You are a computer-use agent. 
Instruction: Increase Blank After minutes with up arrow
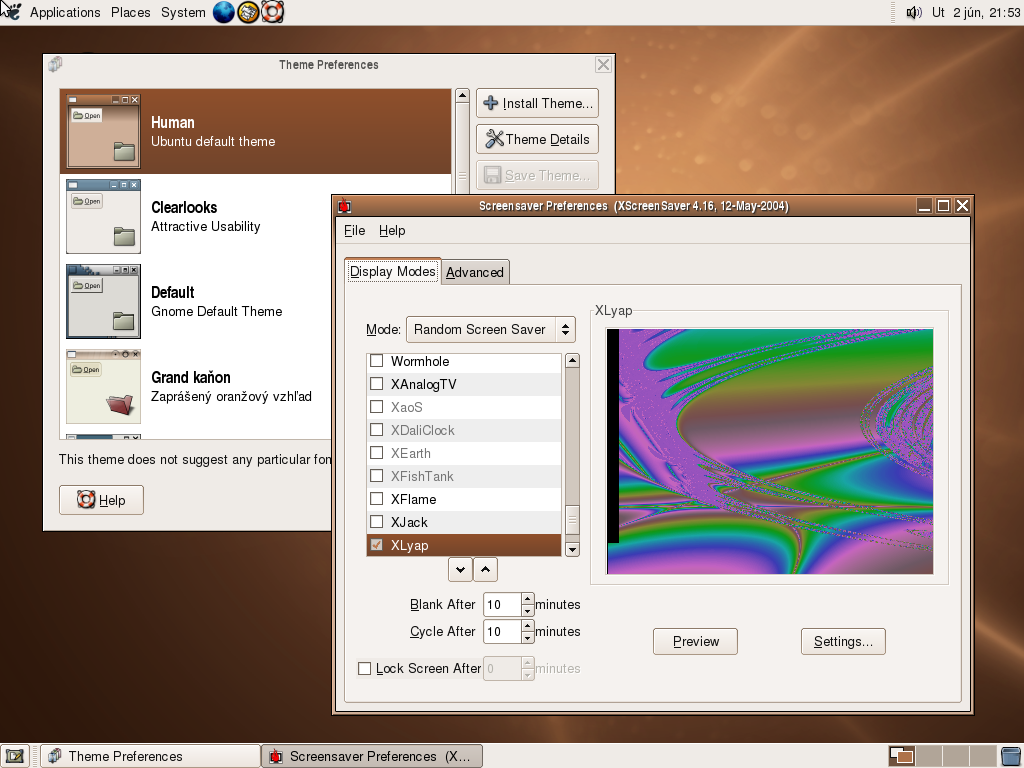(x=528, y=599)
